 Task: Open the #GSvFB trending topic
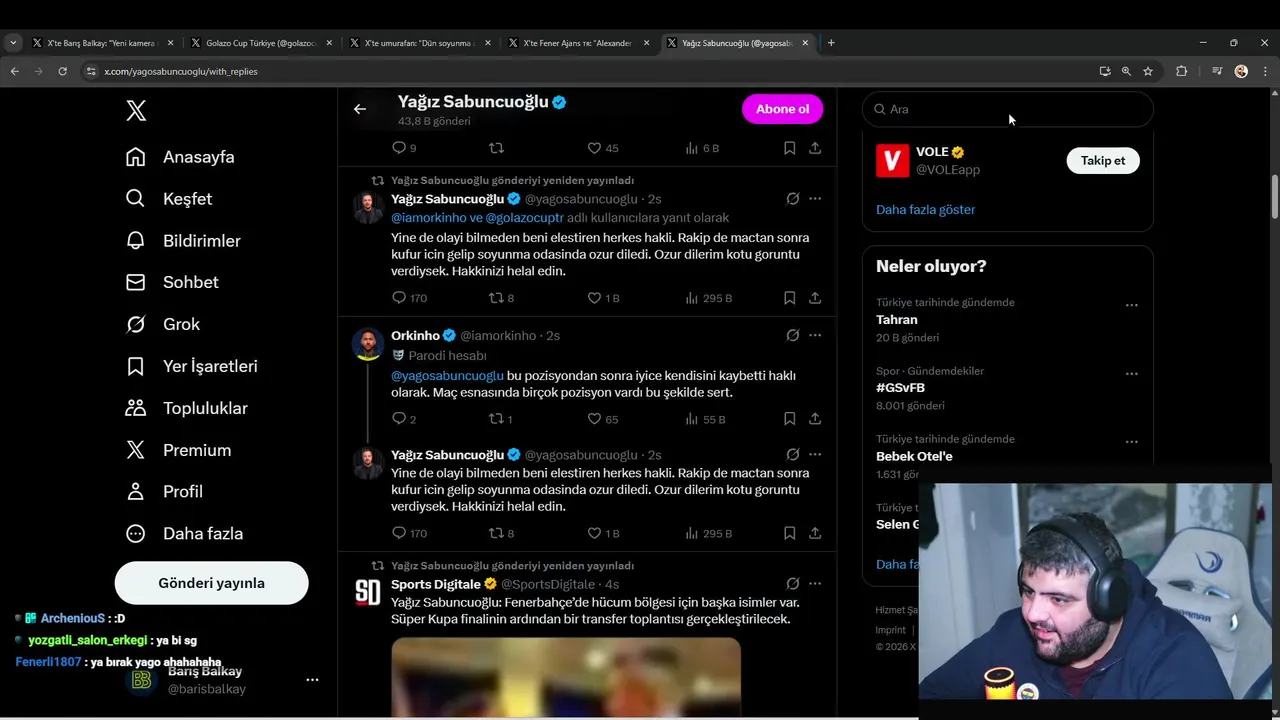click(900, 388)
